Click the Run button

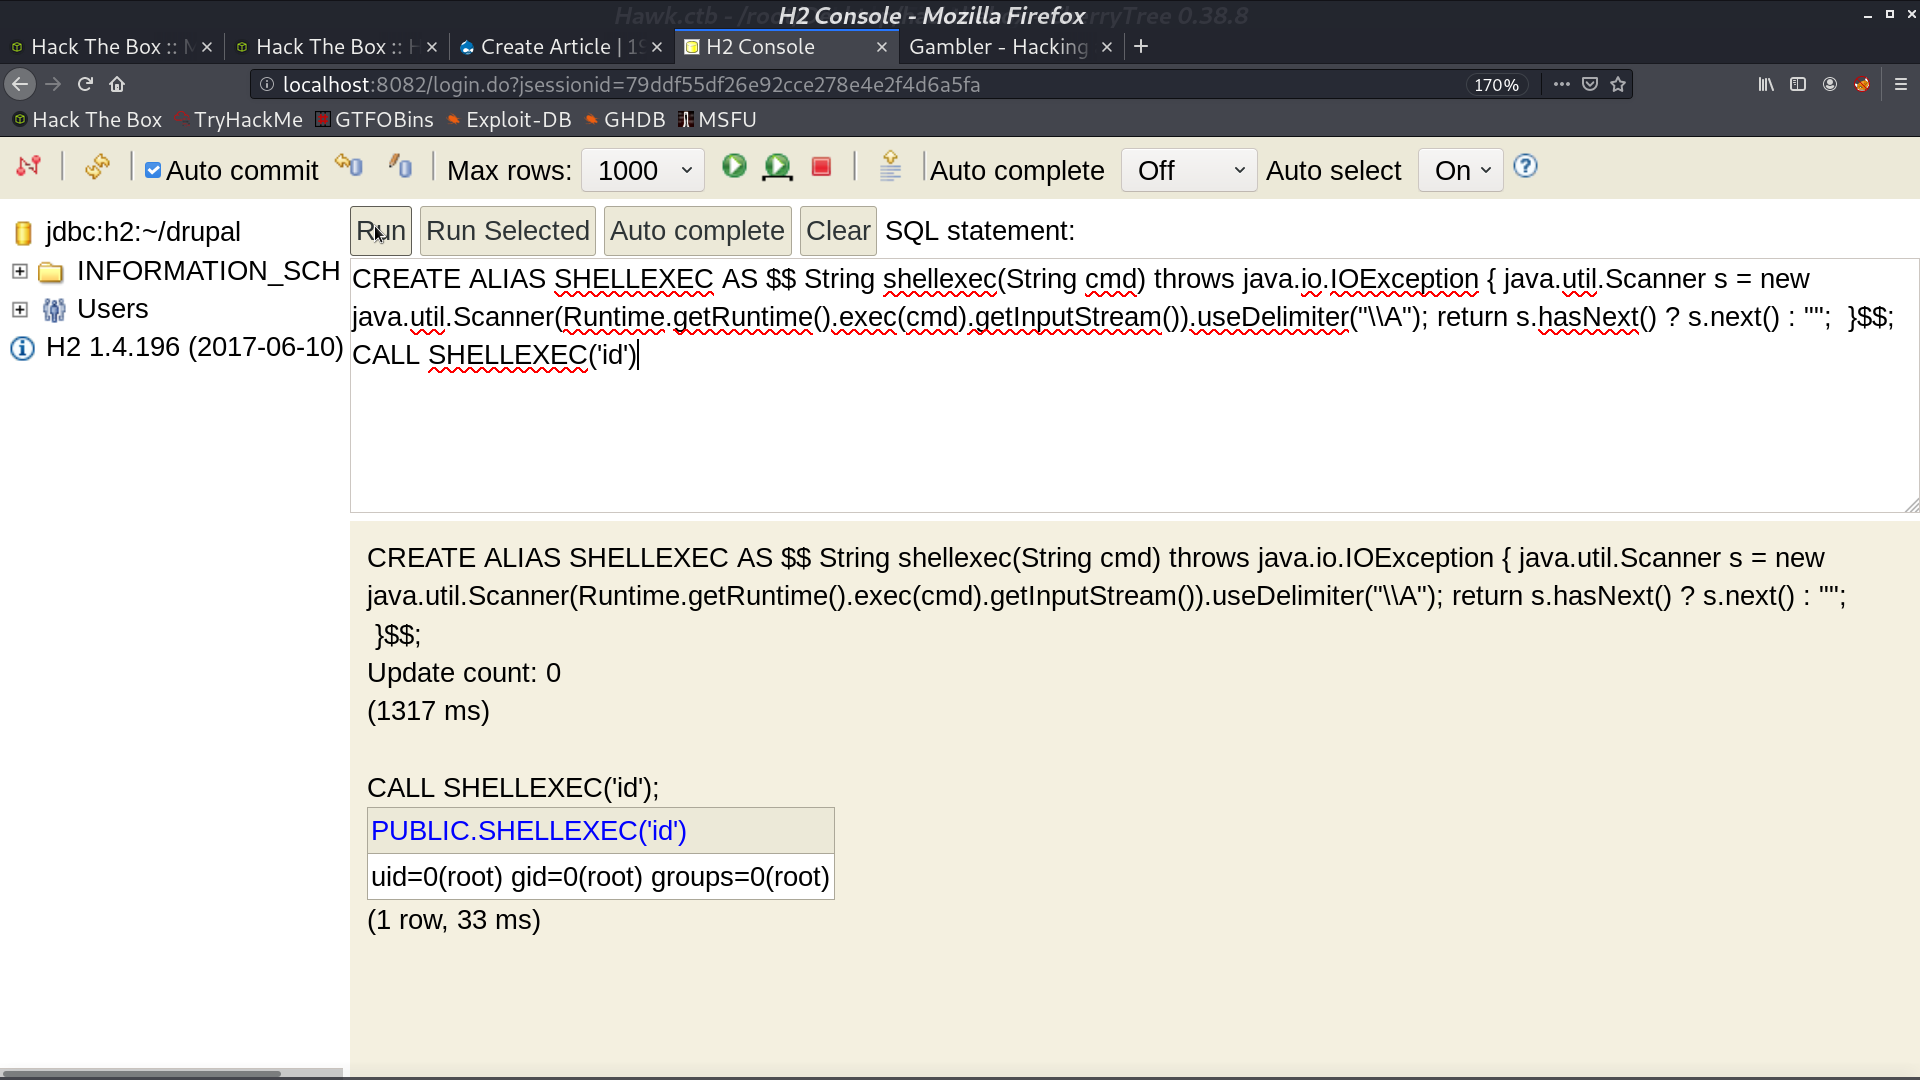click(380, 231)
